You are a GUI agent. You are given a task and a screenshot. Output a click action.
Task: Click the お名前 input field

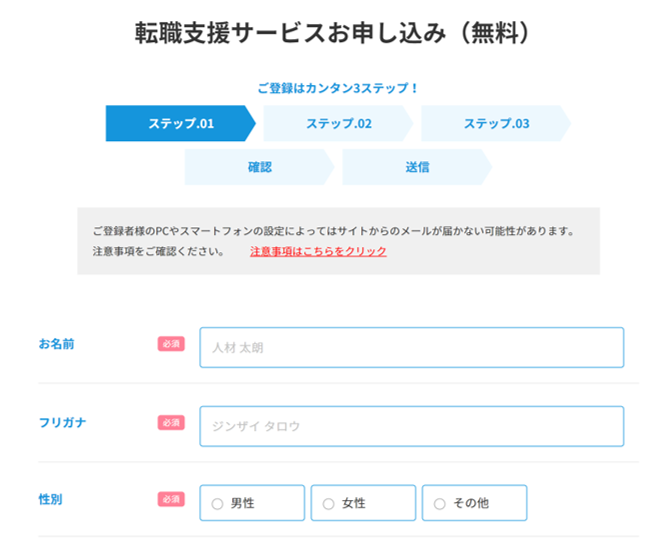click(412, 347)
